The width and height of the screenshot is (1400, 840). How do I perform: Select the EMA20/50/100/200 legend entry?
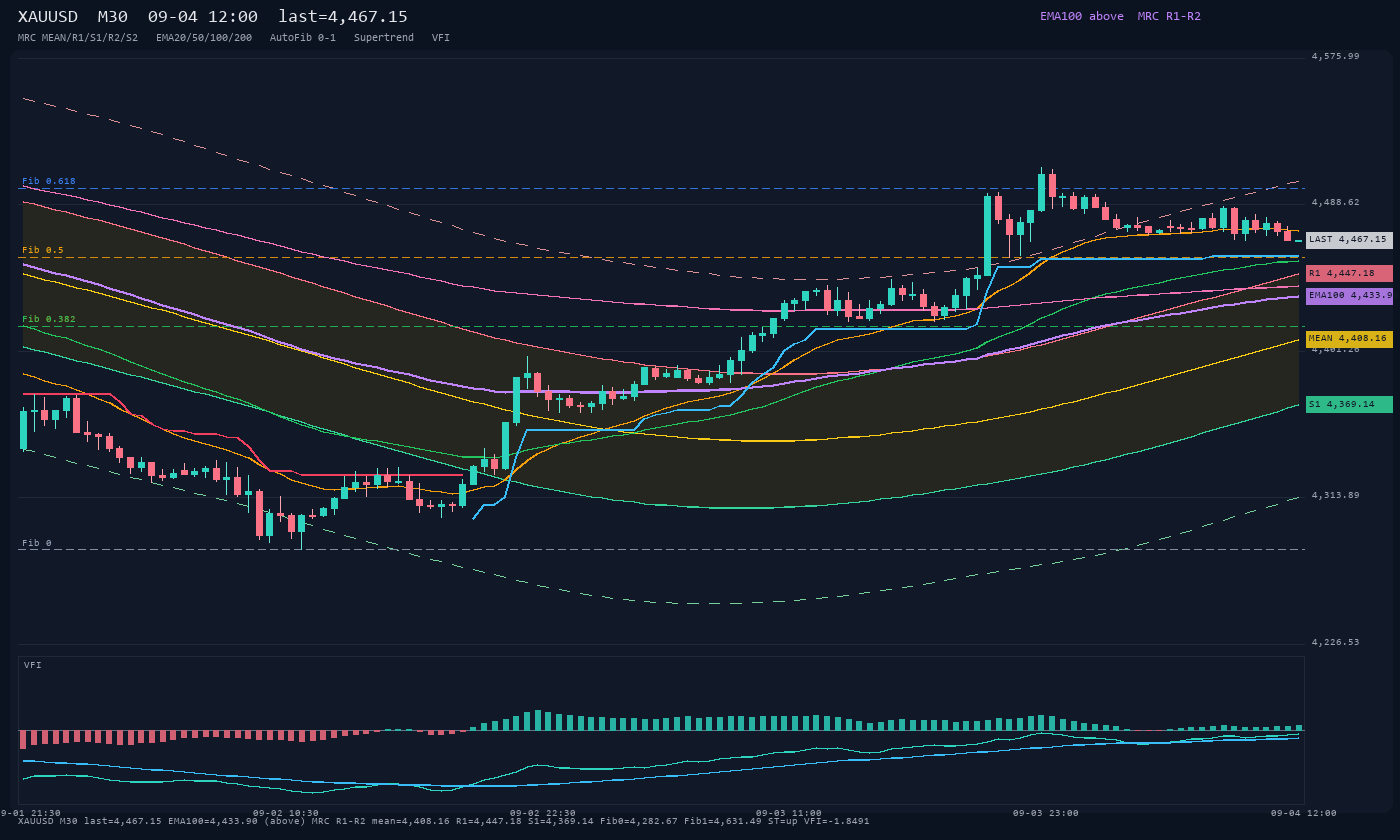(x=204, y=37)
